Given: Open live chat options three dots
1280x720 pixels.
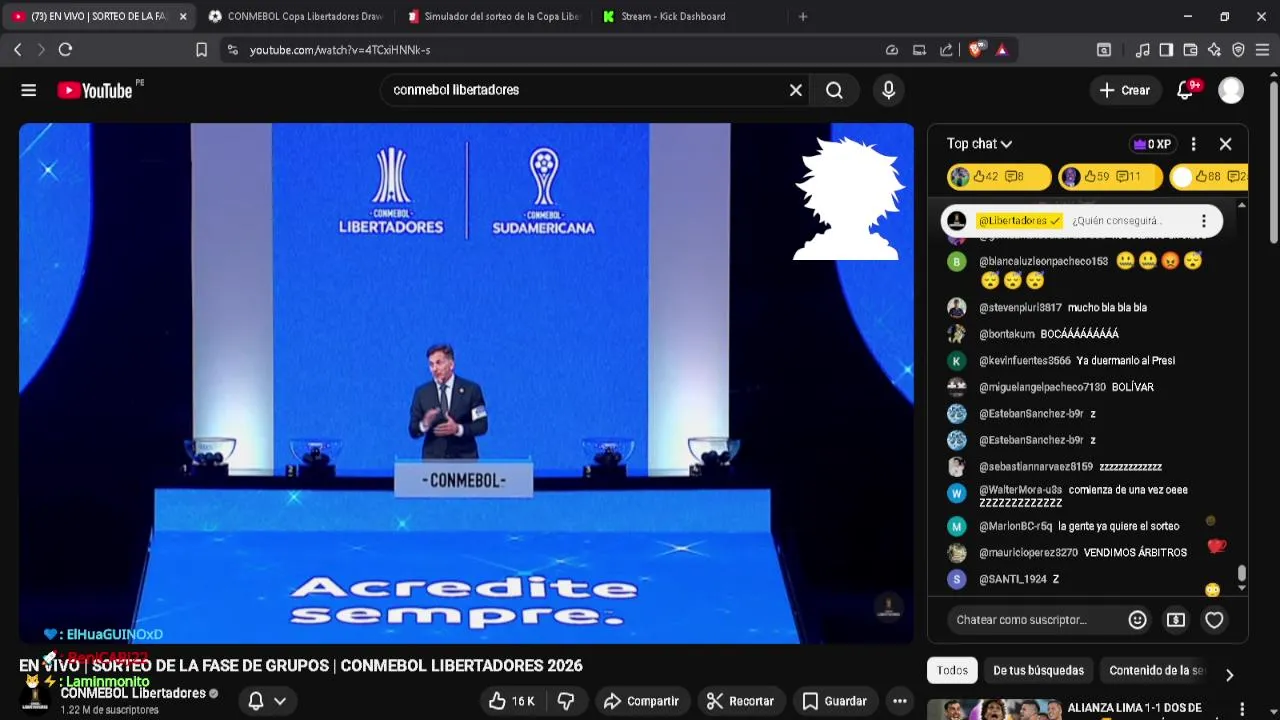Looking at the screenshot, I should pyautogui.click(x=1193, y=144).
